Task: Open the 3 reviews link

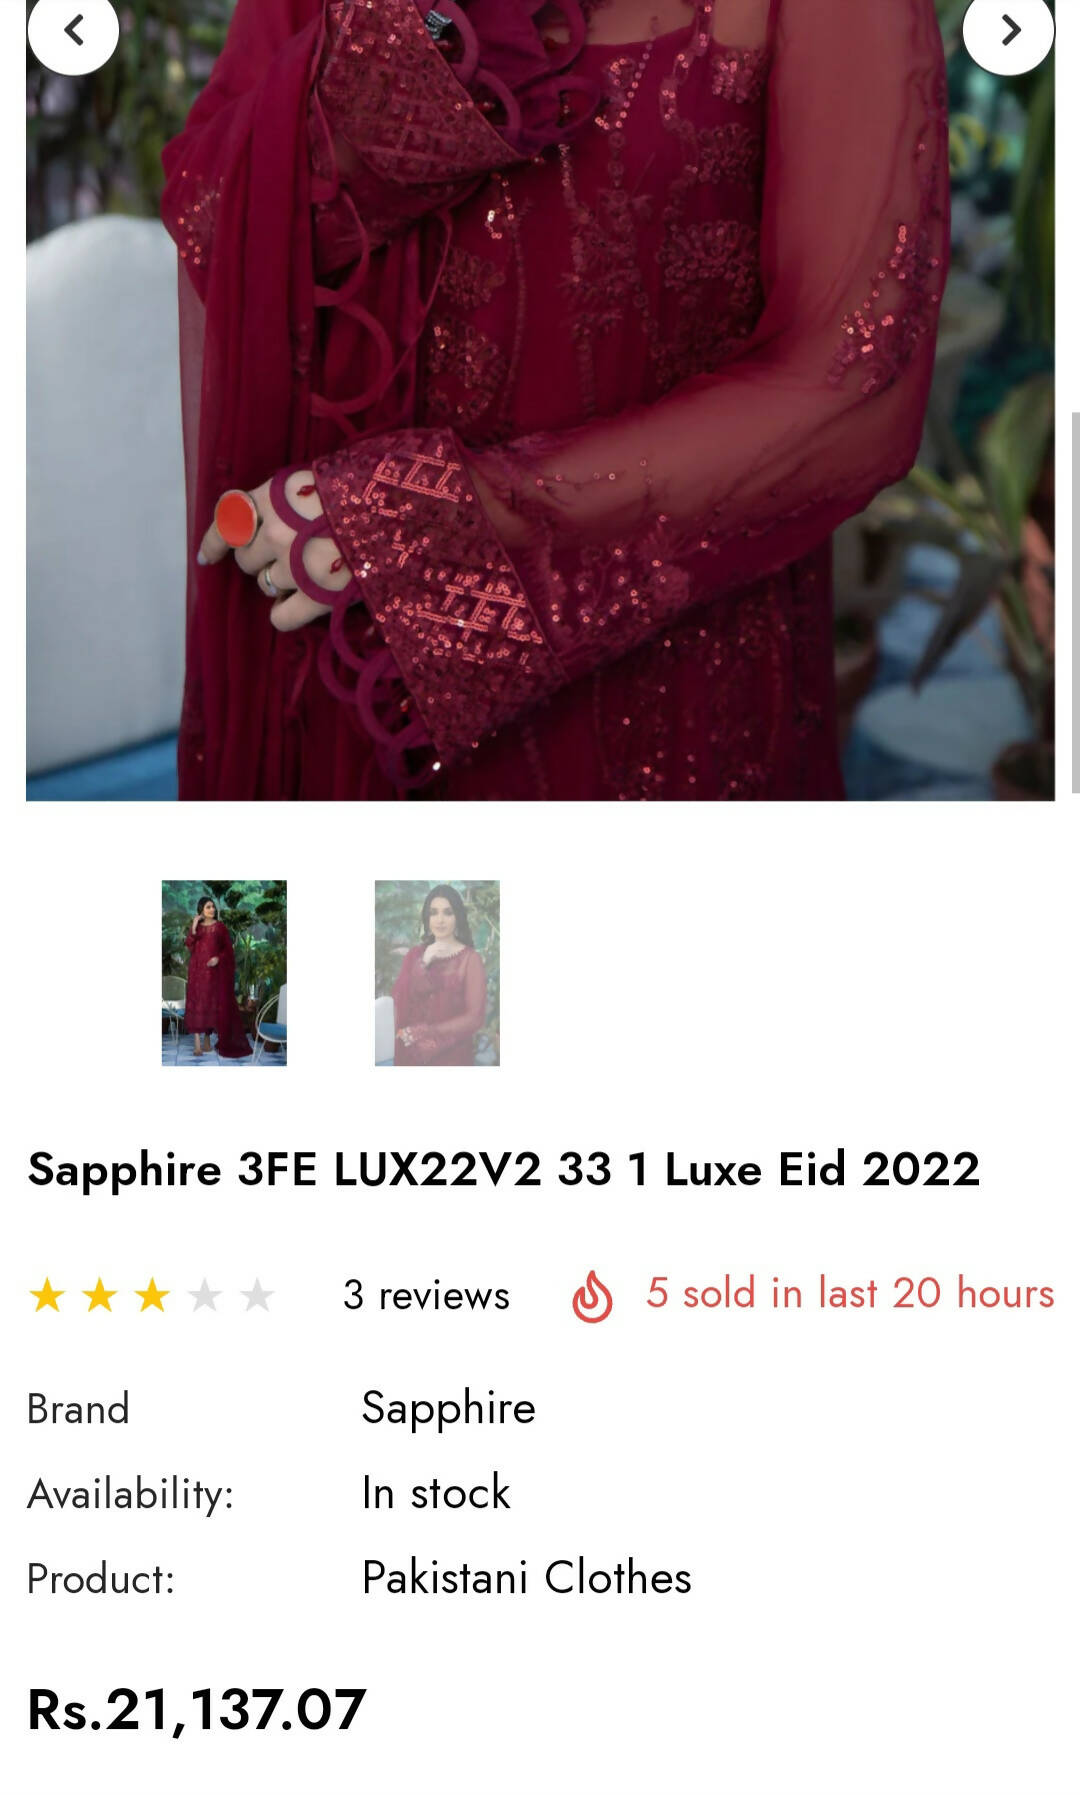Action: [426, 1295]
